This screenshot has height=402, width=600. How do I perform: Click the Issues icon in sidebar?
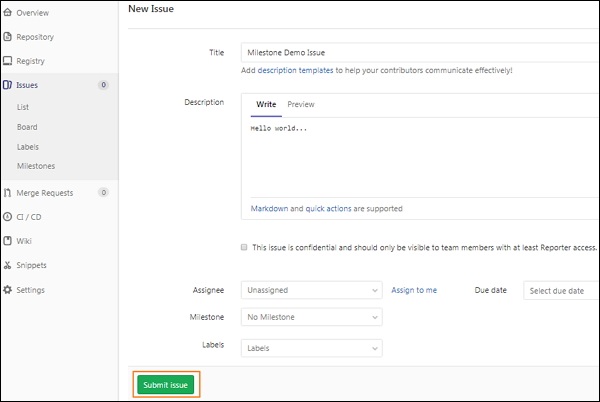click(7, 86)
